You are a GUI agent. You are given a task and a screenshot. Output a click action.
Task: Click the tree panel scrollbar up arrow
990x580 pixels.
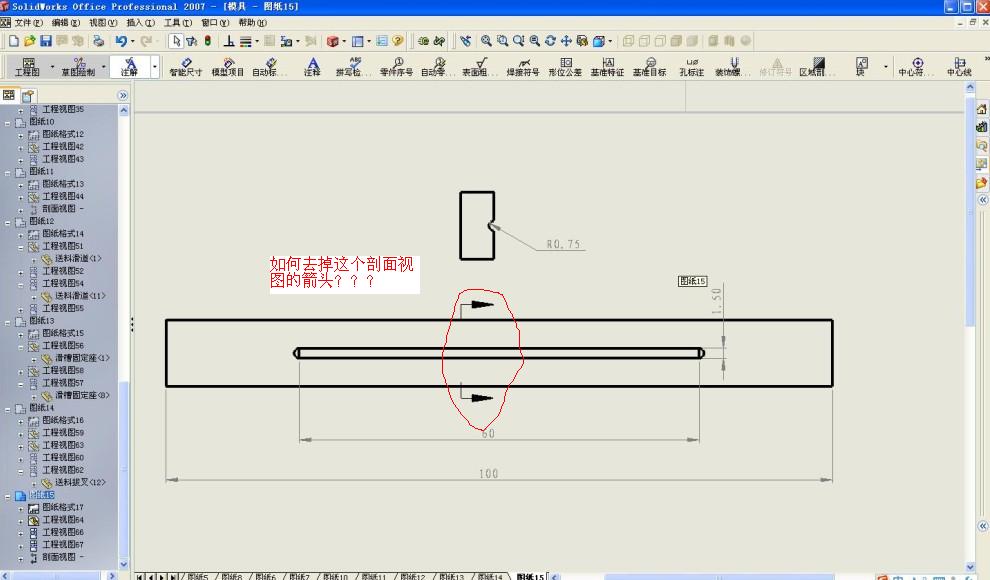coord(124,110)
